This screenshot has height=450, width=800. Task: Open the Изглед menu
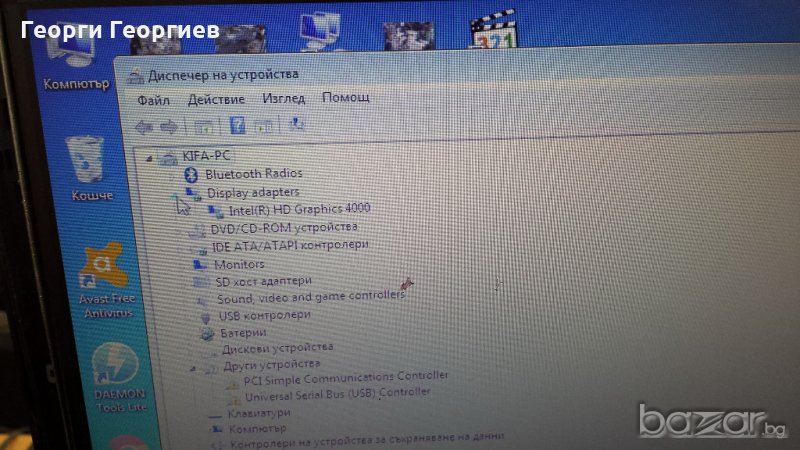coord(283,99)
